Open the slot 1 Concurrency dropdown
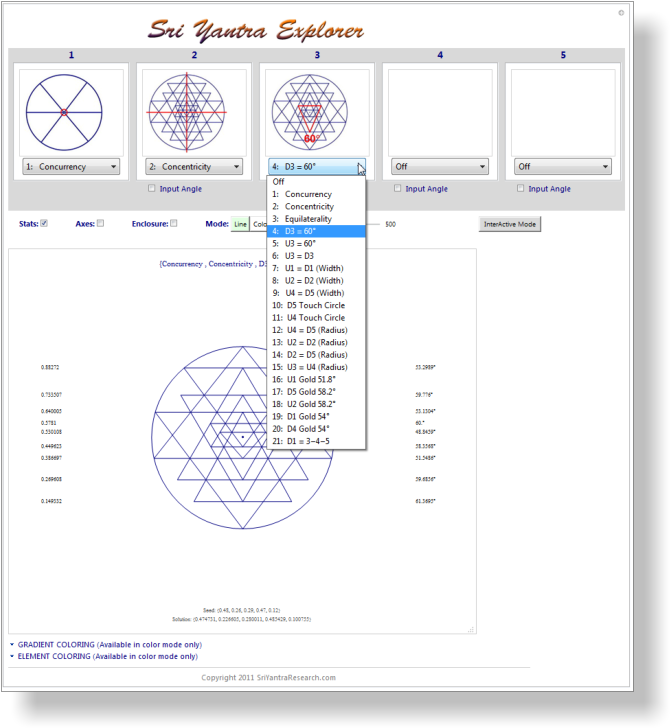This screenshot has height=728, width=670. tap(71, 166)
